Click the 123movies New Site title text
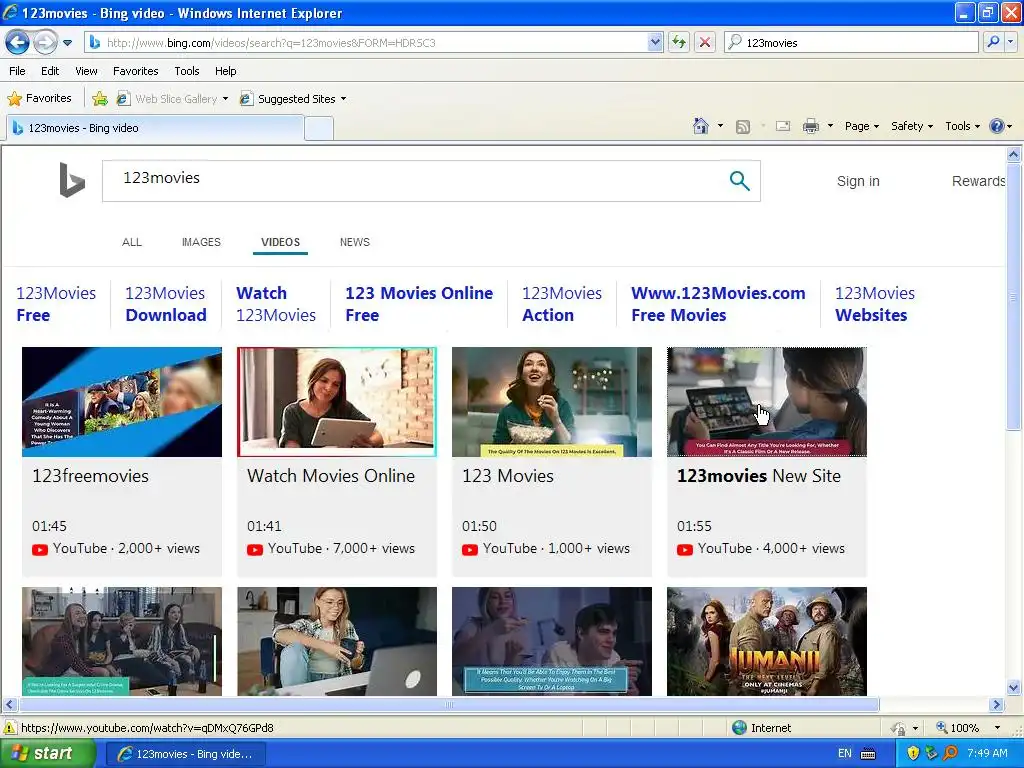This screenshot has width=1024, height=768. click(759, 475)
